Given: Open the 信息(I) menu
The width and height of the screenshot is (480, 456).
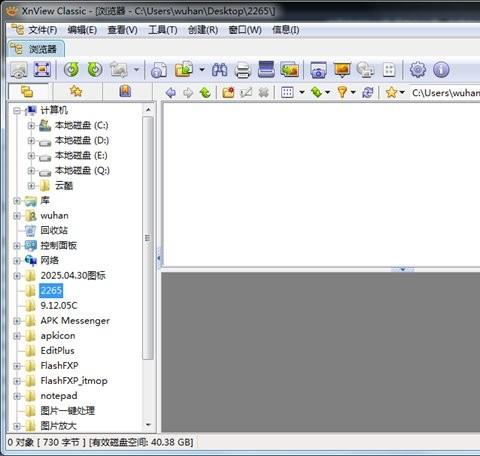Looking at the screenshot, I should 286,30.
